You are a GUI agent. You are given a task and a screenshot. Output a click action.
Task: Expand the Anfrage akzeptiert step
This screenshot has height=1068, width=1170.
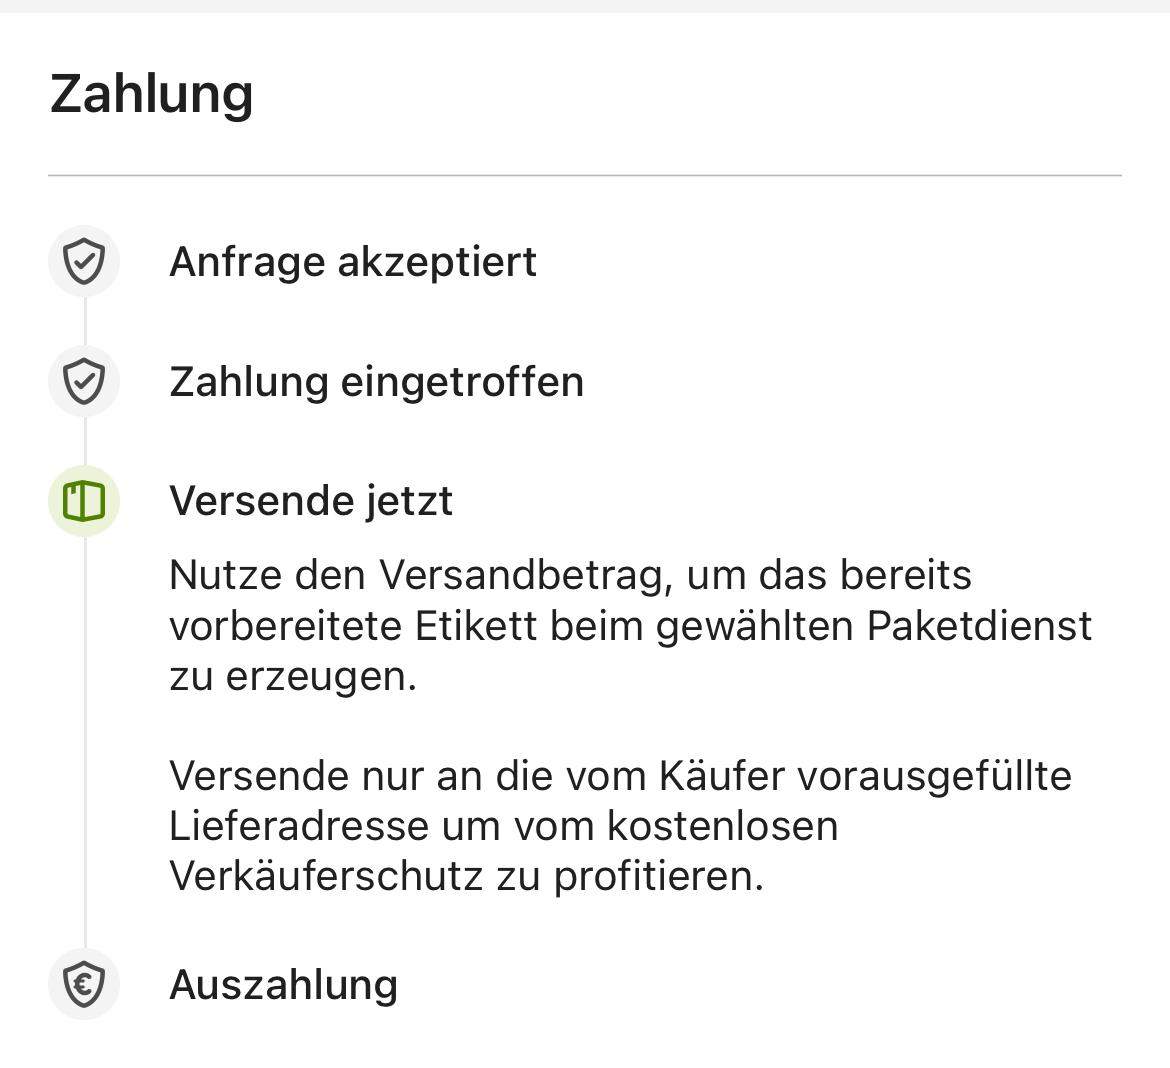pyautogui.click(x=354, y=261)
